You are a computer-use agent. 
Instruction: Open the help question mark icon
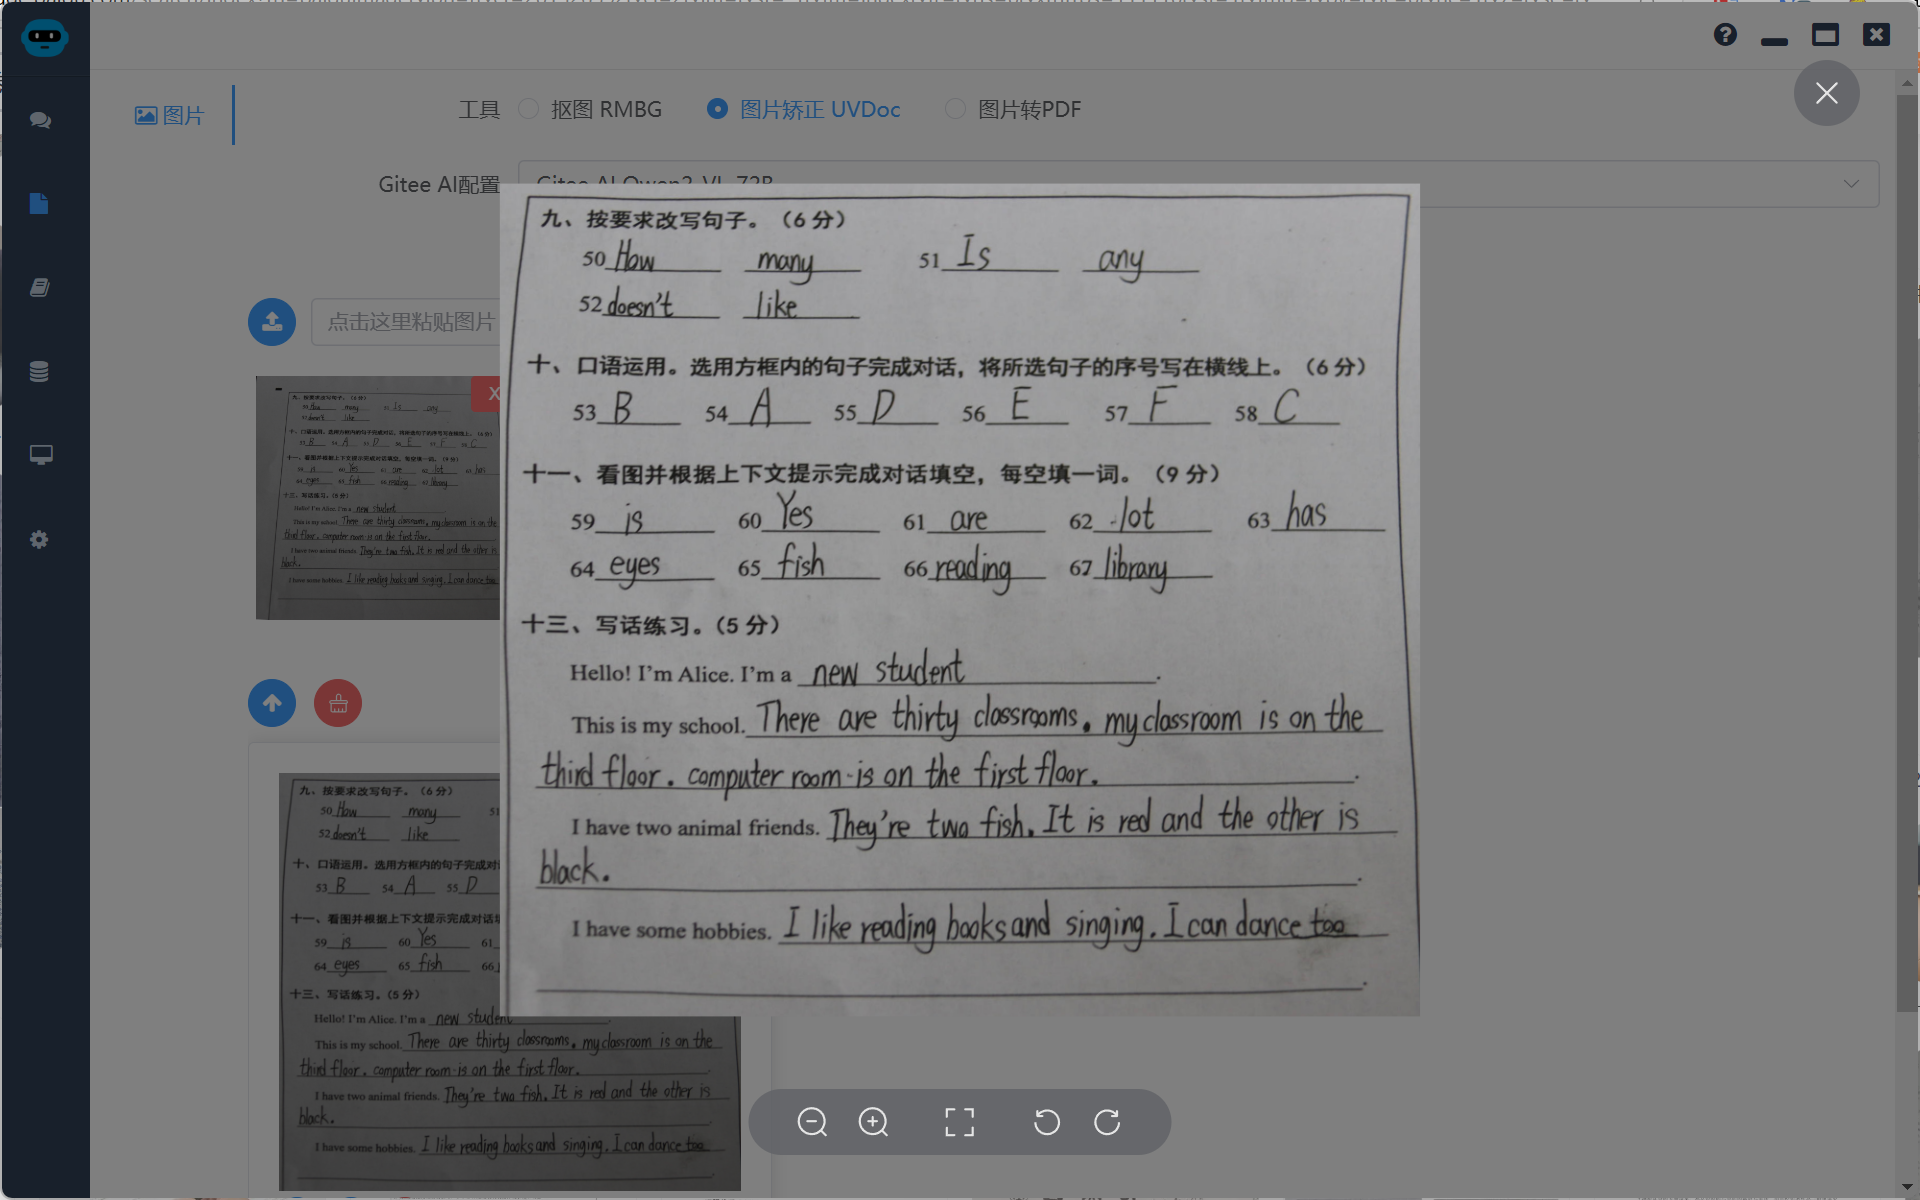point(1725,35)
